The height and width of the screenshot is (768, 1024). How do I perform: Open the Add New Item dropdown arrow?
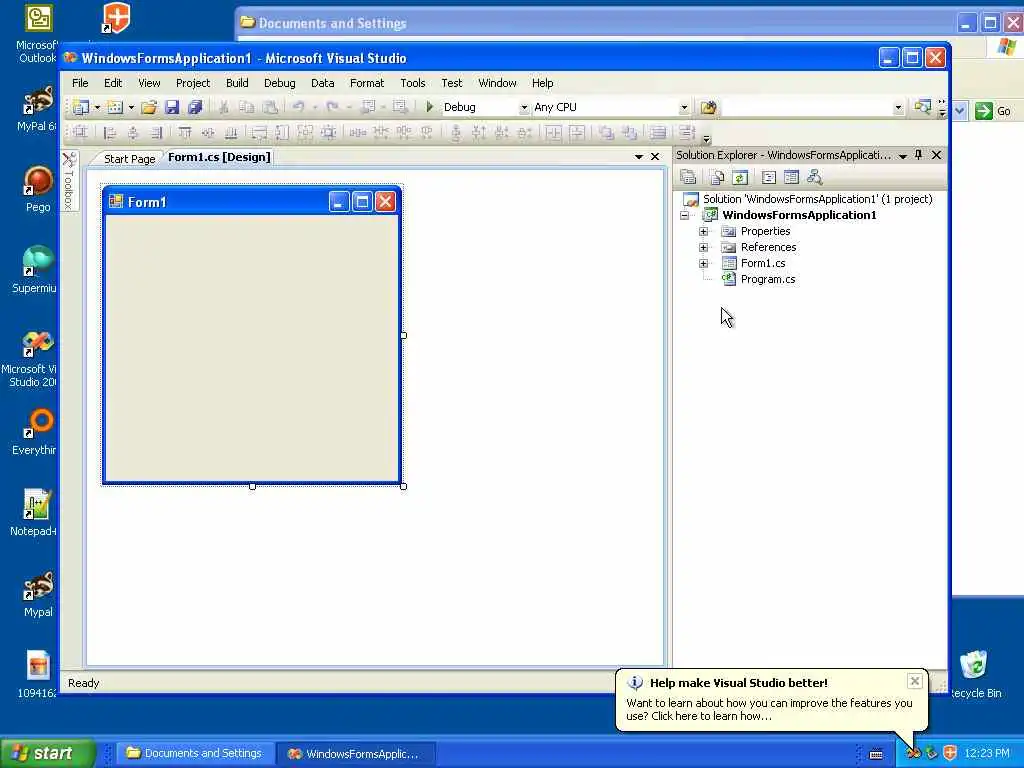coord(131,107)
